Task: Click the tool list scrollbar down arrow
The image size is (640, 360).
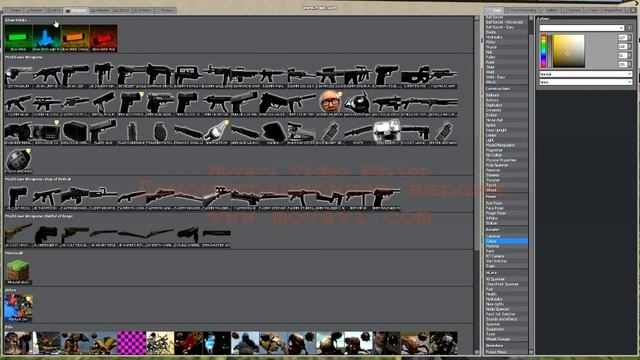Action: (531, 352)
